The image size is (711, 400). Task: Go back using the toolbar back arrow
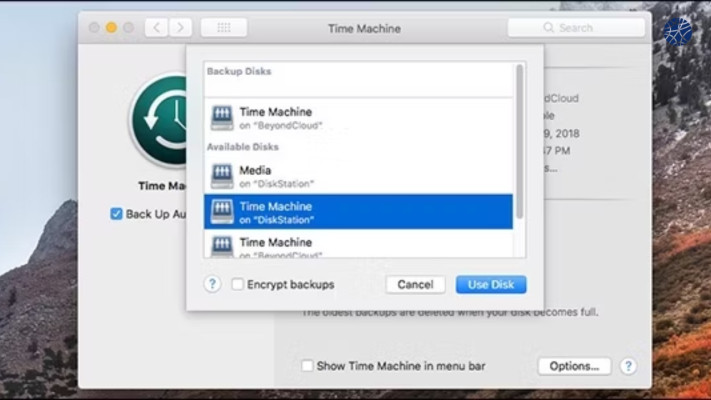[156, 28]
